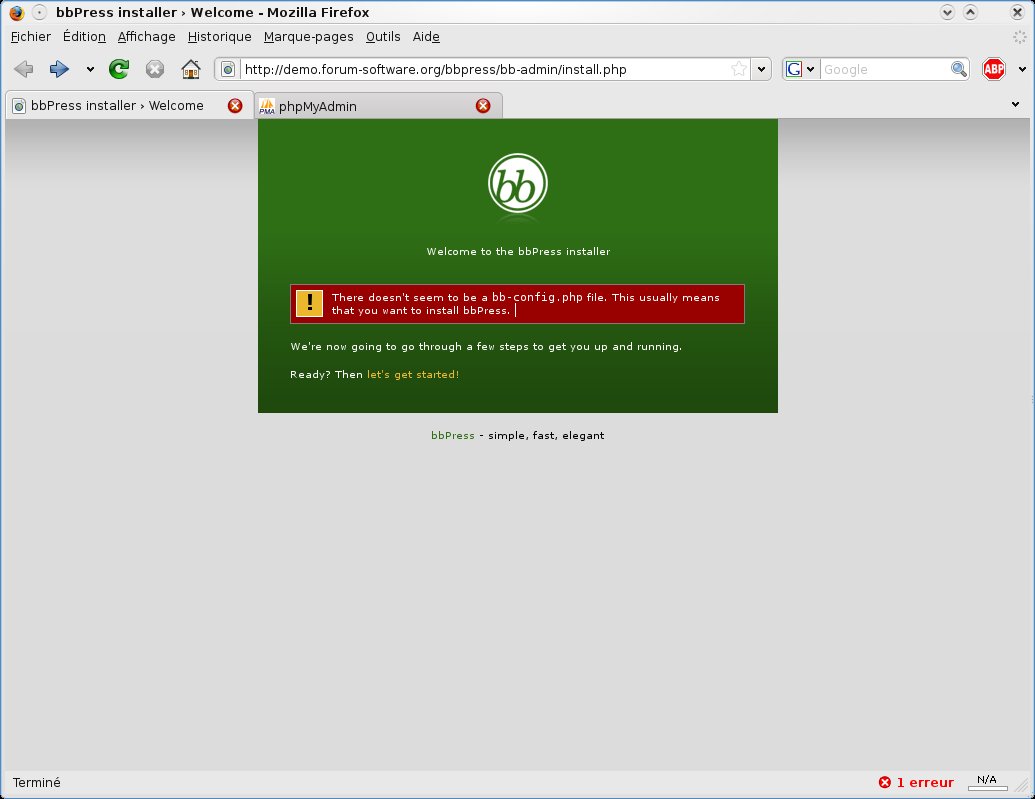Open the Aide menu
The image size is (1035, 799).
click(426, 37)
